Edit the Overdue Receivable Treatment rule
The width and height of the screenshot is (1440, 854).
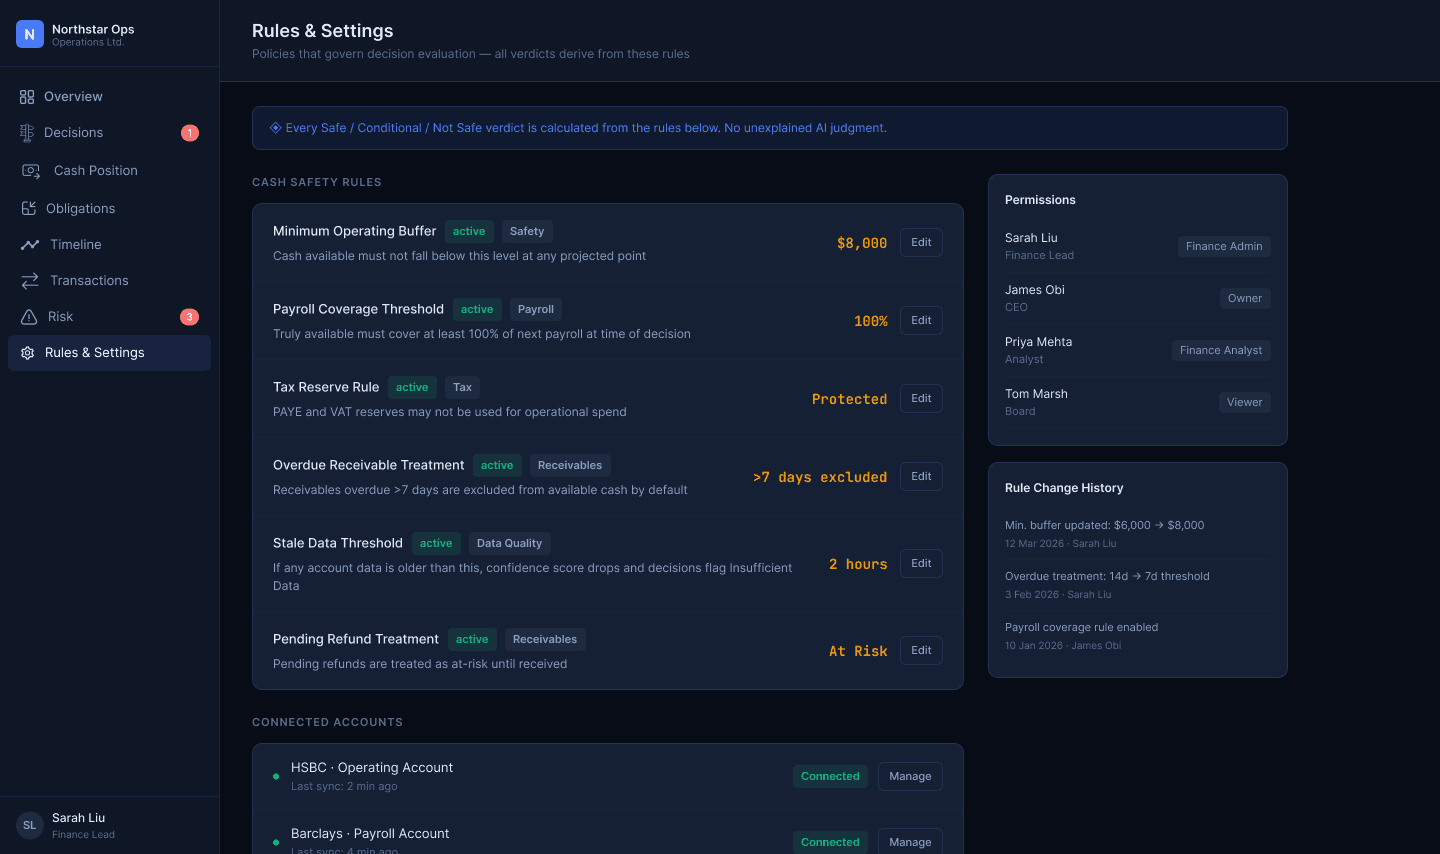point(921,476)
